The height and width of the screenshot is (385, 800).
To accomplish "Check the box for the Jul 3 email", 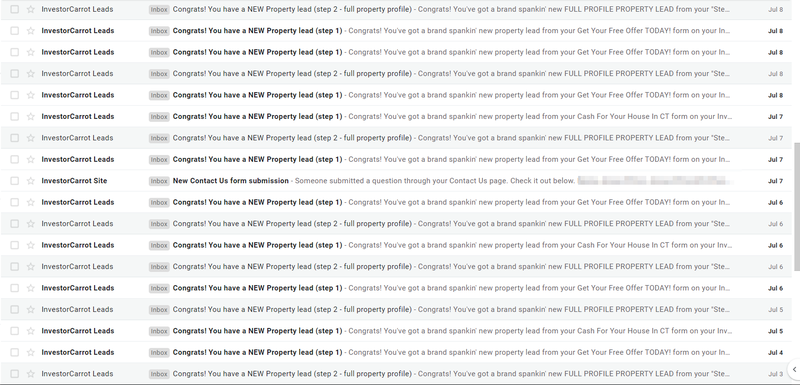I will [15, 373].
